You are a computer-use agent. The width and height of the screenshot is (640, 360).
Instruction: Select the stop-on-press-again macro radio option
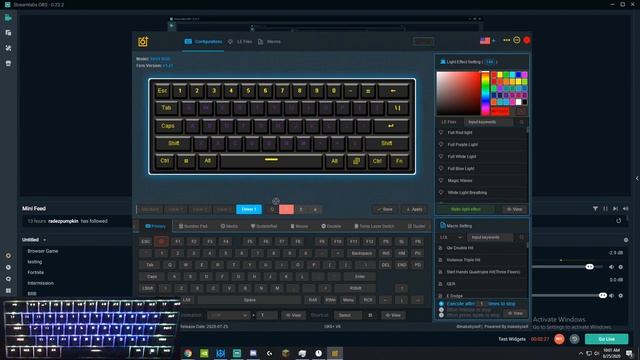[441, 315]
